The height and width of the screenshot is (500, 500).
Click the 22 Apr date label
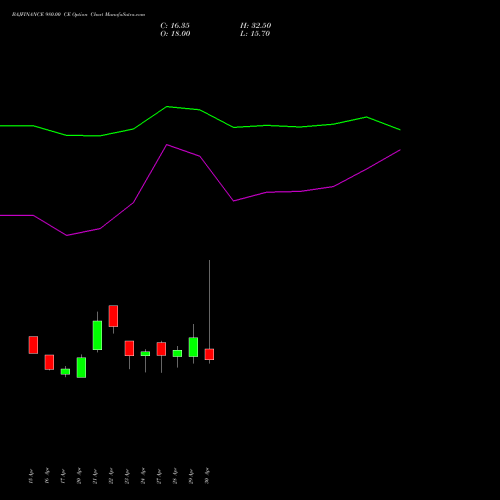click(111, 476)
